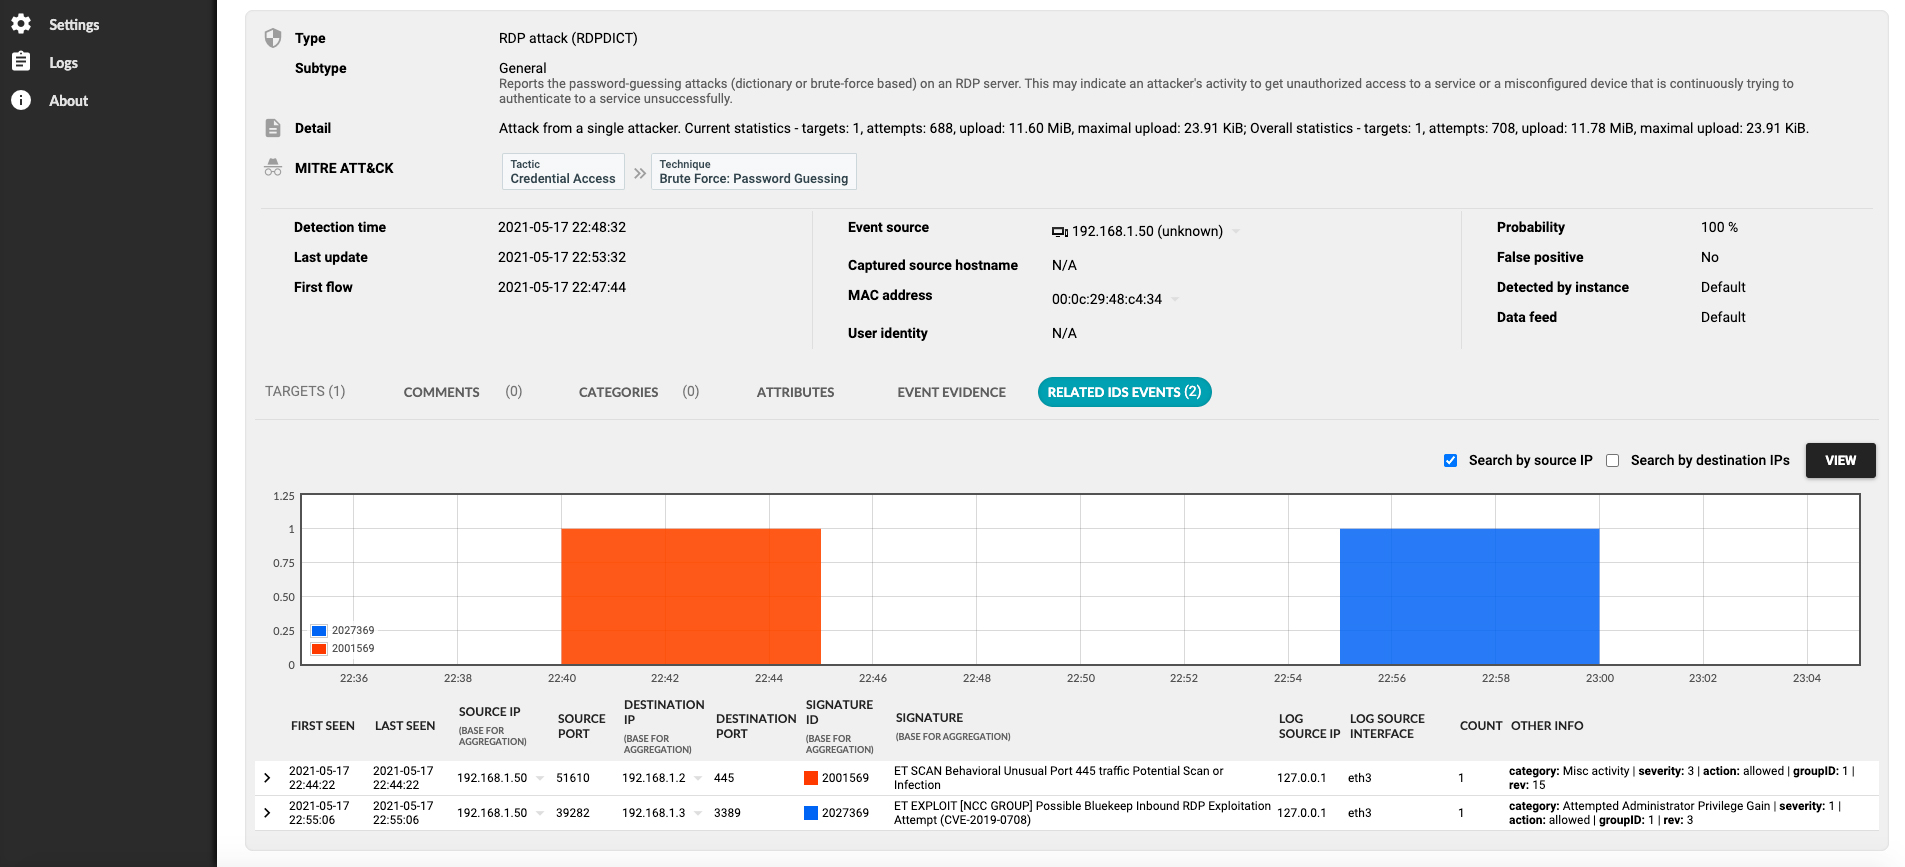Click destination port 445 cell
Image resolution: width=1905 pixels, height=867 pixels.
(x=724, y=778)
